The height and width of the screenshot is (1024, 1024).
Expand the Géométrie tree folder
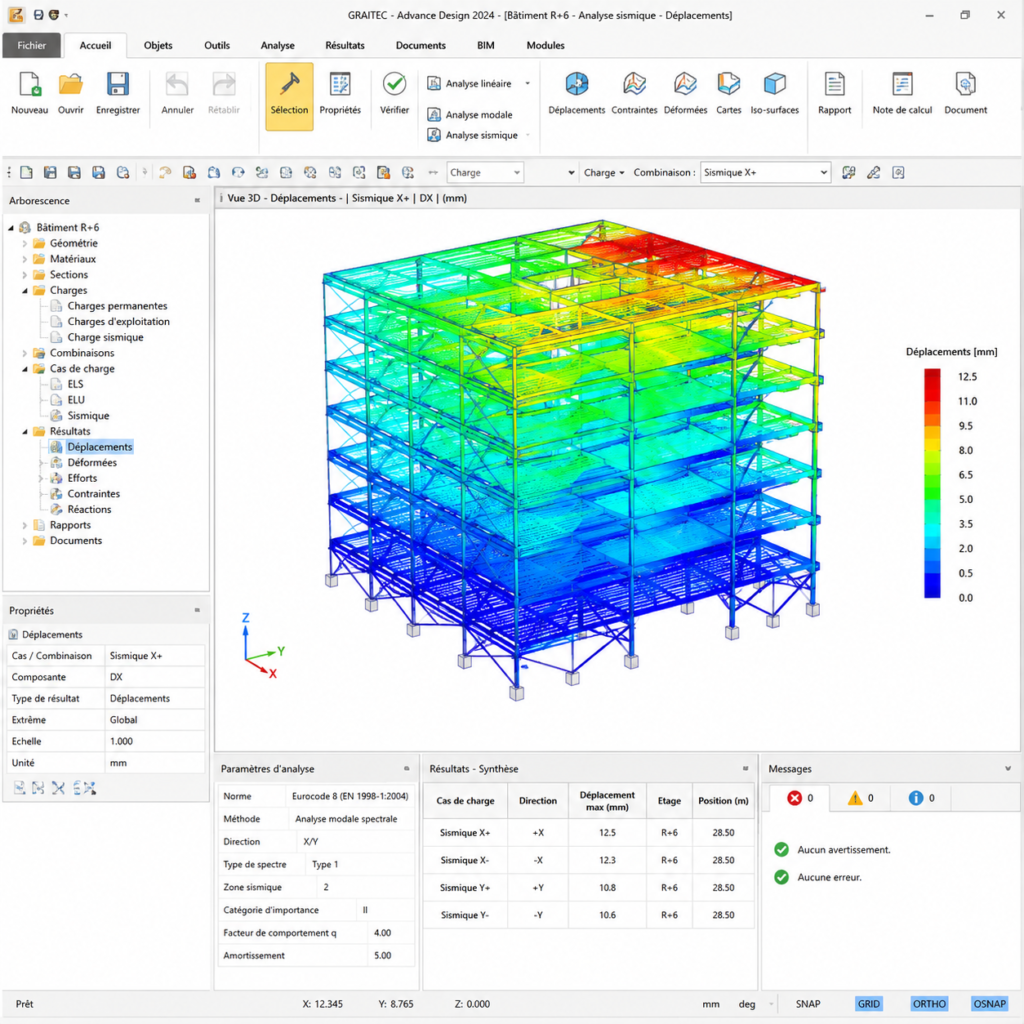coord(25,243)
